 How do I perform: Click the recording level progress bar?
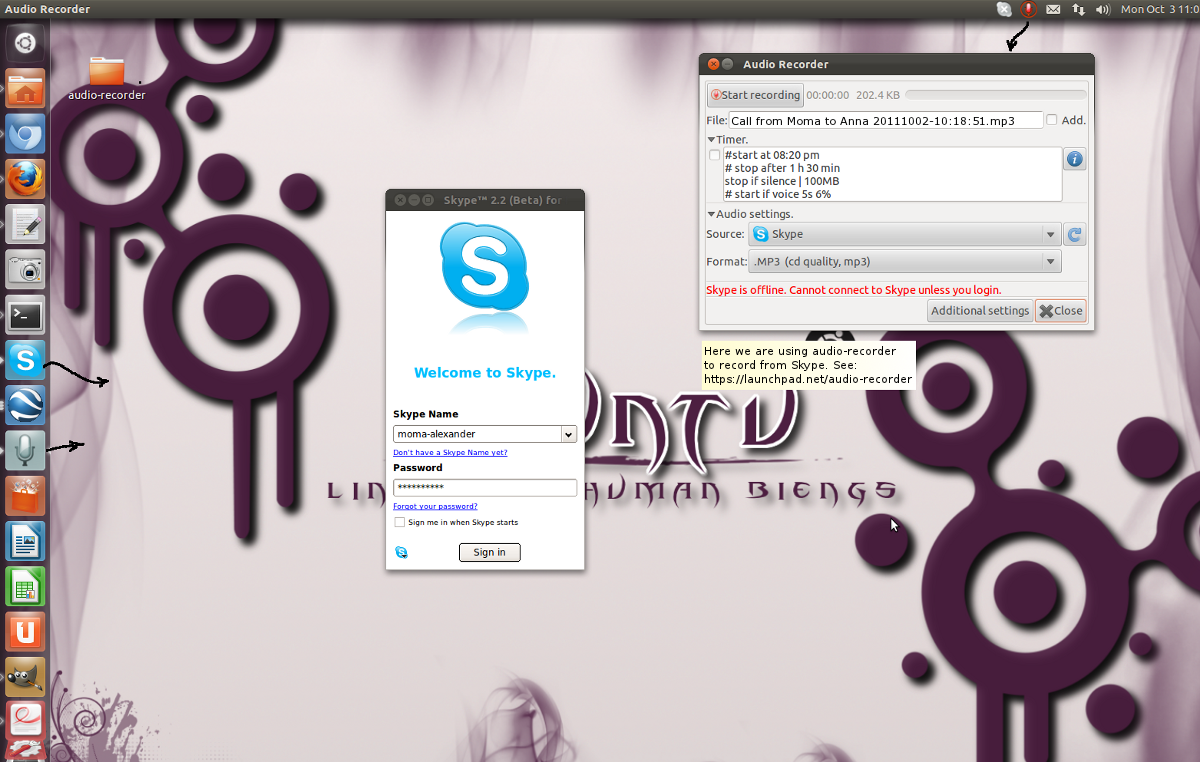[995, 95]
